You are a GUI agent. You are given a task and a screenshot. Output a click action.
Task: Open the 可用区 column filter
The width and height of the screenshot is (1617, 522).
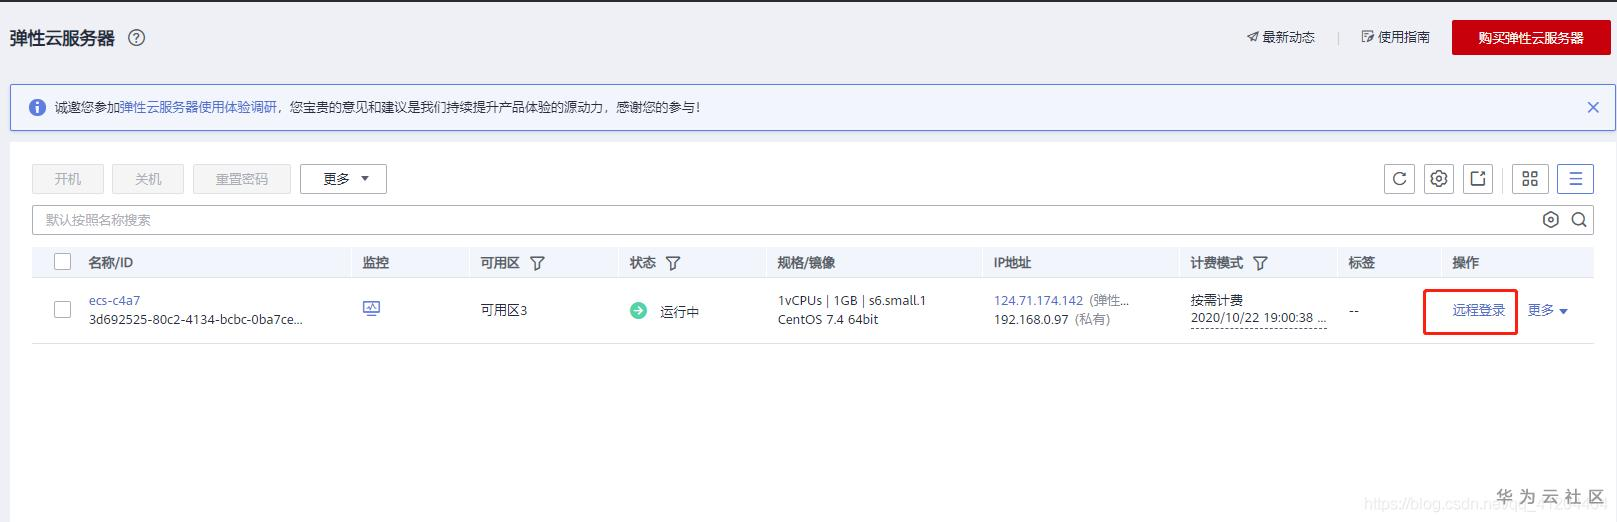pyautogui.click(x=537, y=263)
